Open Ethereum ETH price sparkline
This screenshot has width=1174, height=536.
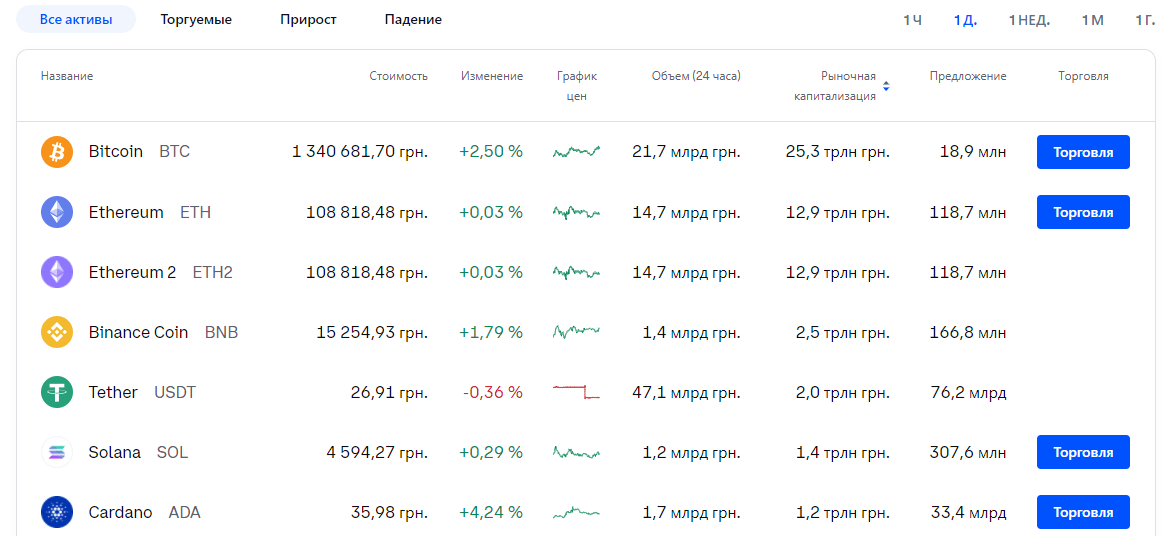(577, 212)
